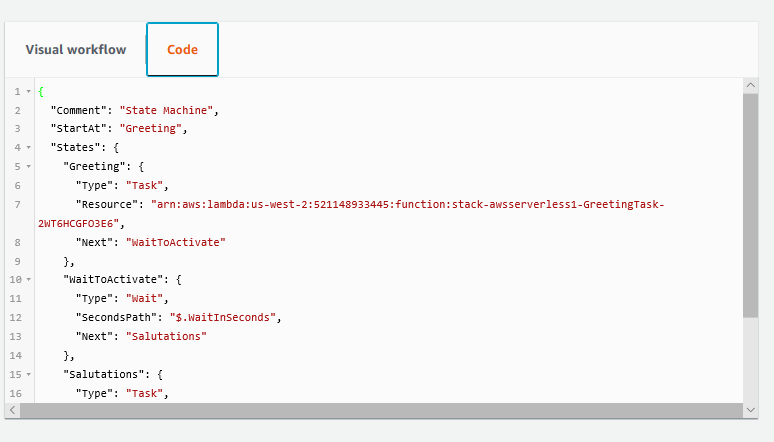
Task: Click line number 12 in the gutter
Action: pos(15,318)
